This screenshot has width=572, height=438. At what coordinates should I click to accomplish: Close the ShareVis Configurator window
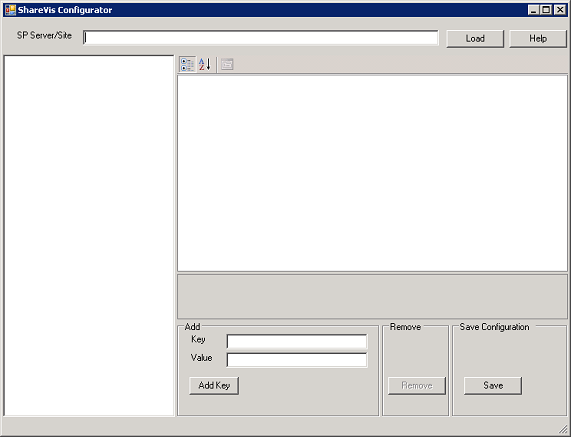[560, 10]
